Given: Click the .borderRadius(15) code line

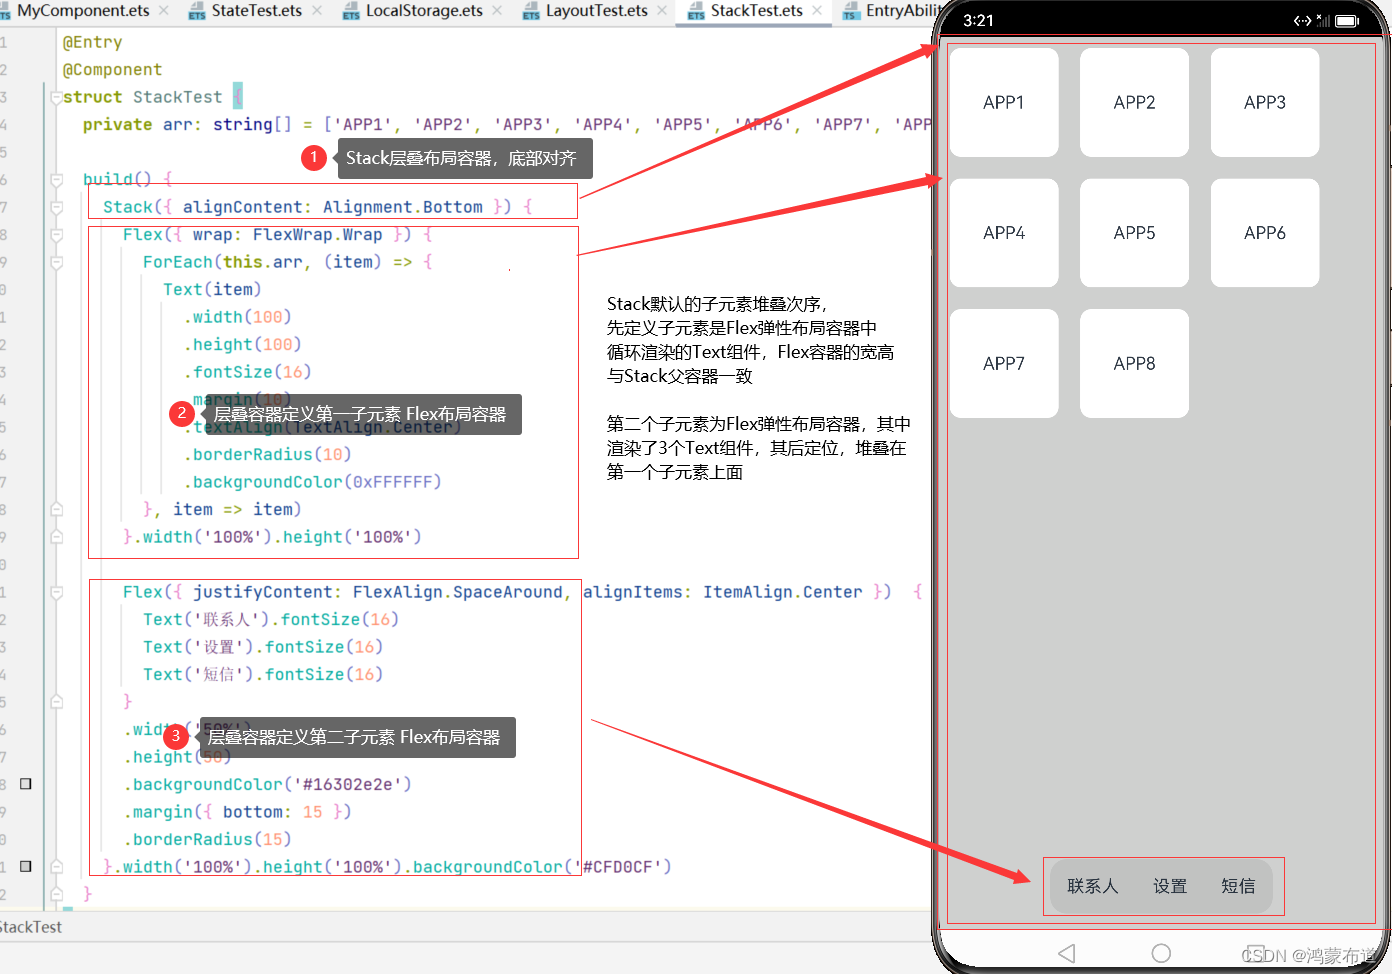Looking at the screenshot, I should pos(207,839).
